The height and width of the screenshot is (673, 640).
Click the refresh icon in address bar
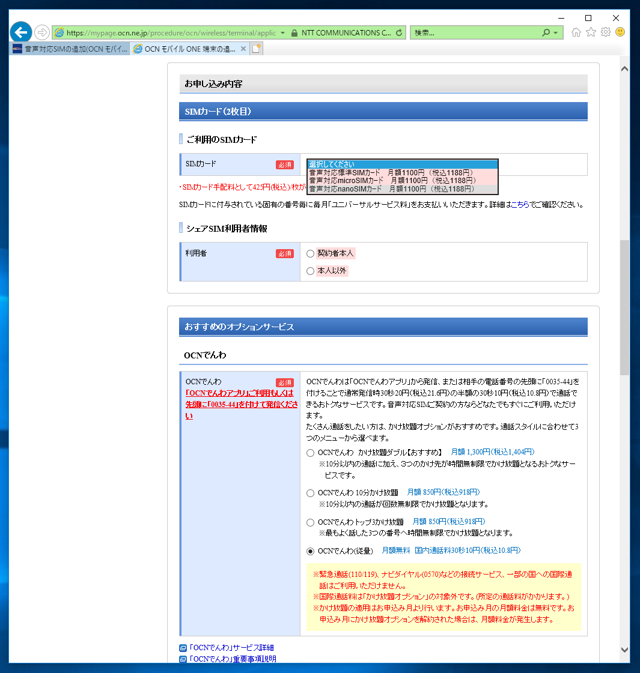click(x=399, y=33)
